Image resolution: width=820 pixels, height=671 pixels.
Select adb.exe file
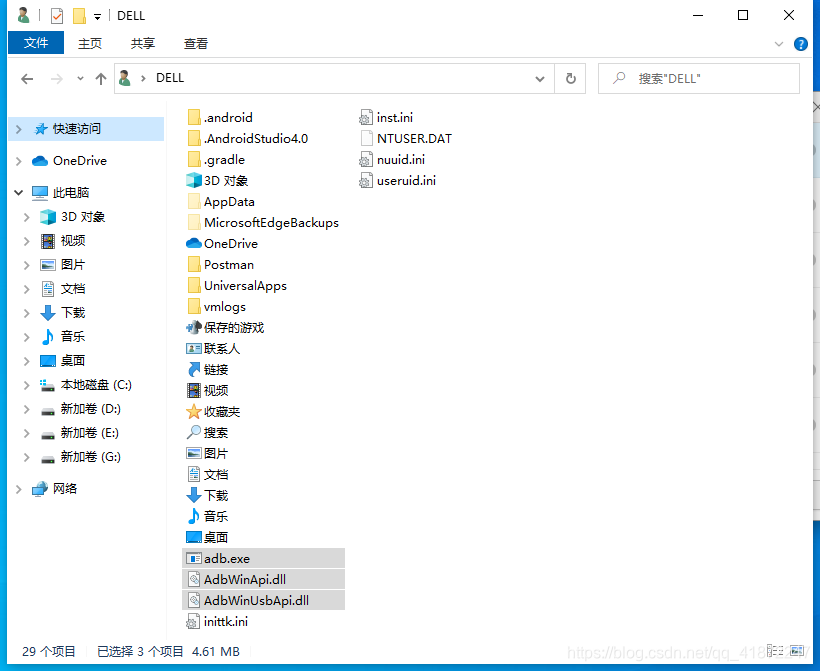coord(263,559)
